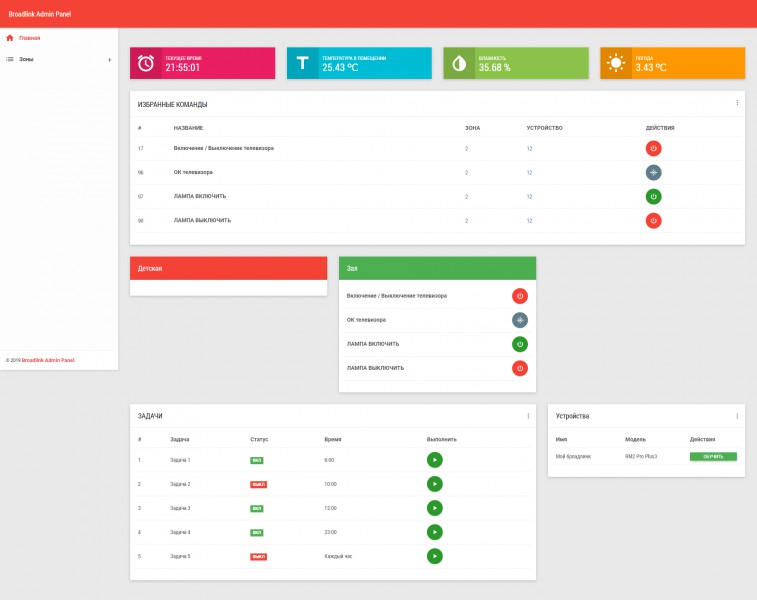Click the home icon in sidebar

pyautogui.click(x=10, y=38)
